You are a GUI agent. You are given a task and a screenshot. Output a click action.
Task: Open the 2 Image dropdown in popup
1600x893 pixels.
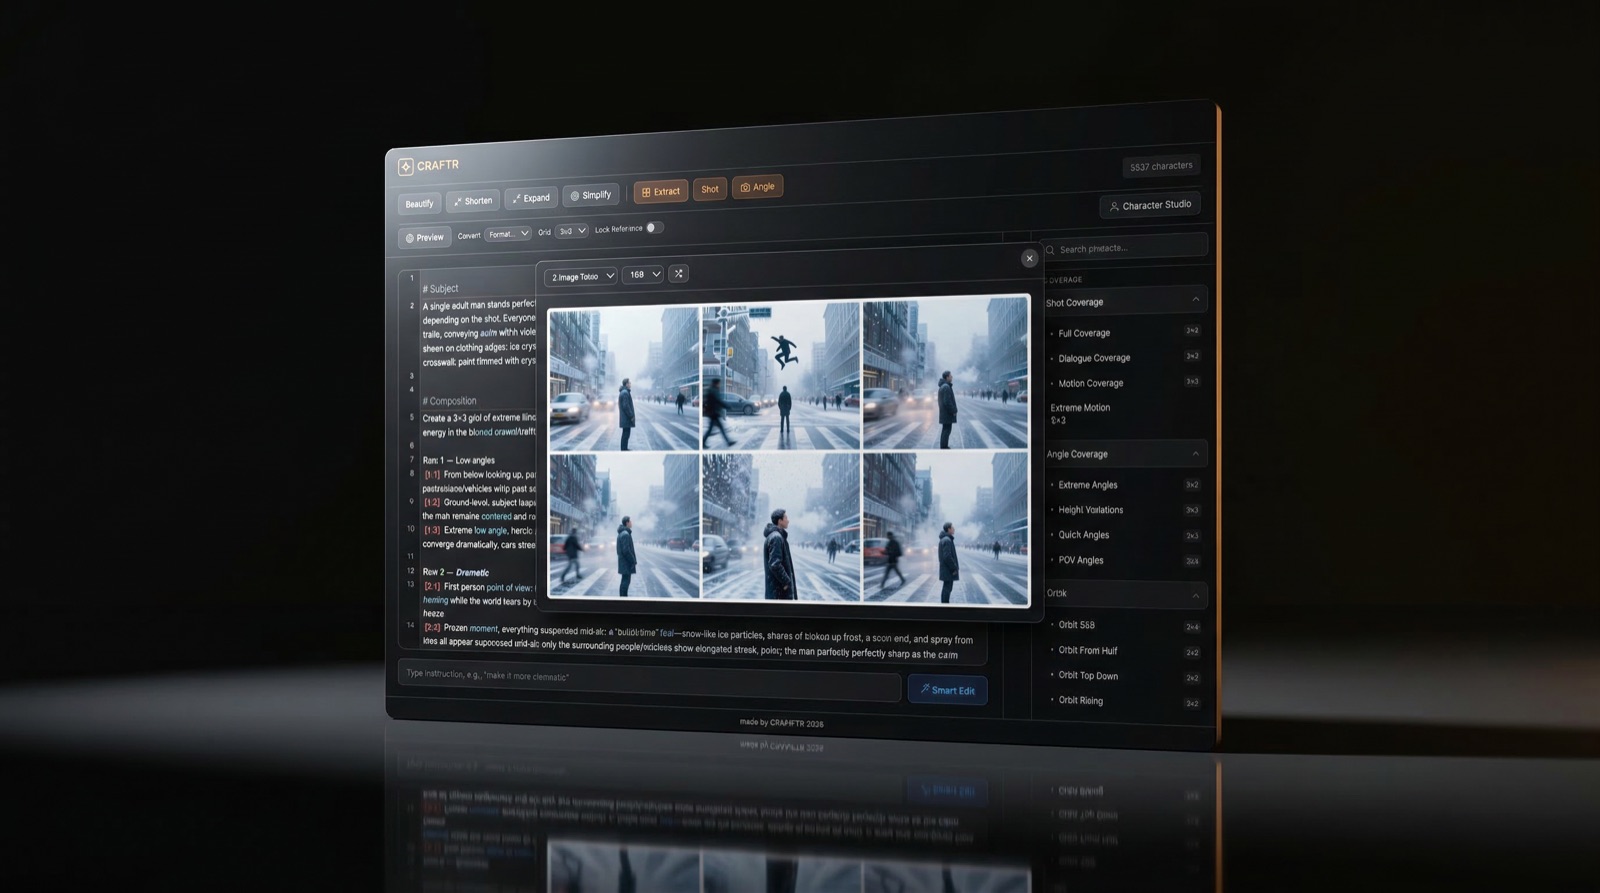pos(581,276)
